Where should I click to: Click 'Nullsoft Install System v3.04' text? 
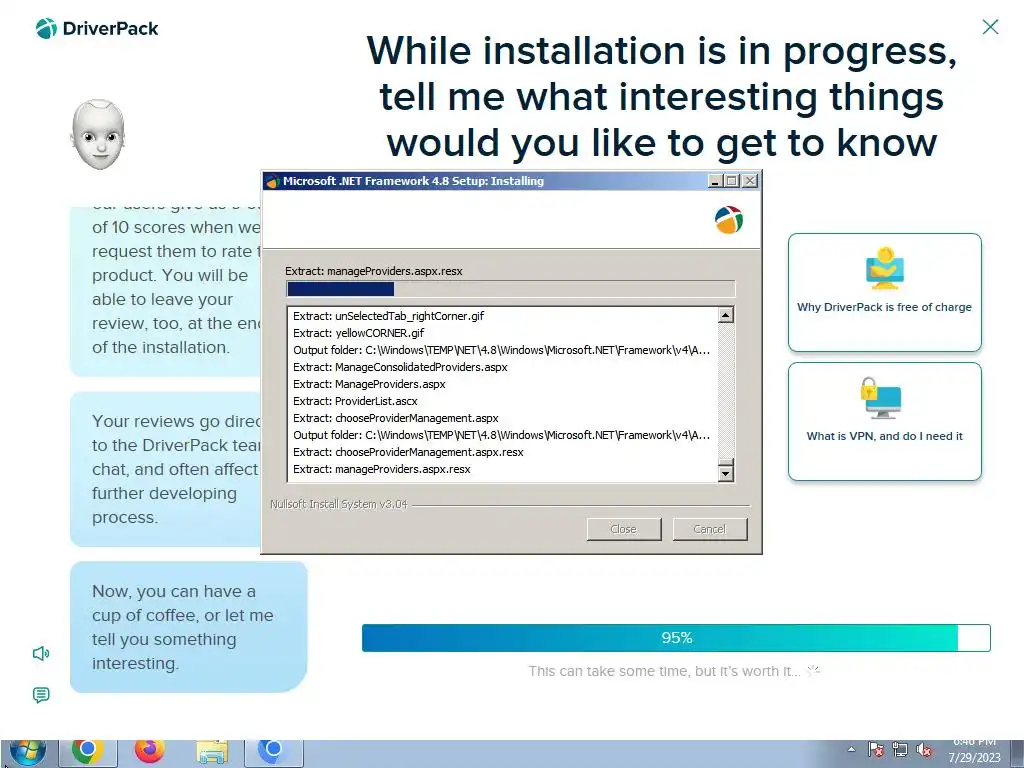click(339, 504)
